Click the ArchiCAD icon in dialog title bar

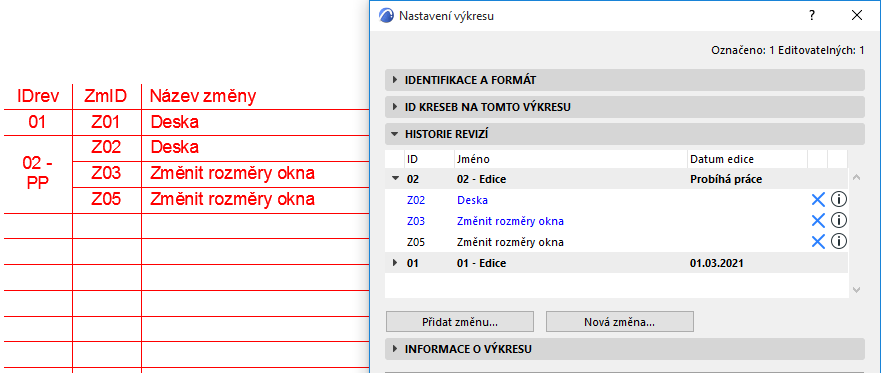tap(386, 16)
